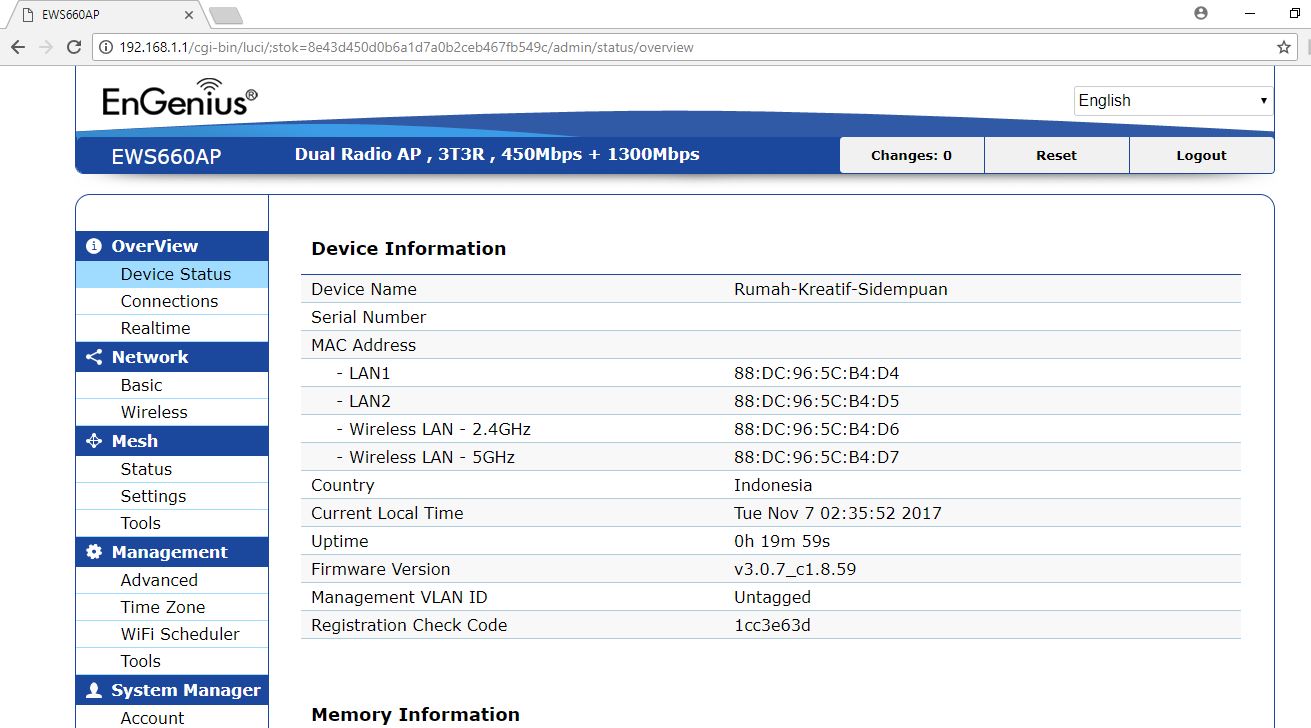The image size is (1311, 728).
Task: Click the Changes: 0 button
Action: click(x=911, y=155)
